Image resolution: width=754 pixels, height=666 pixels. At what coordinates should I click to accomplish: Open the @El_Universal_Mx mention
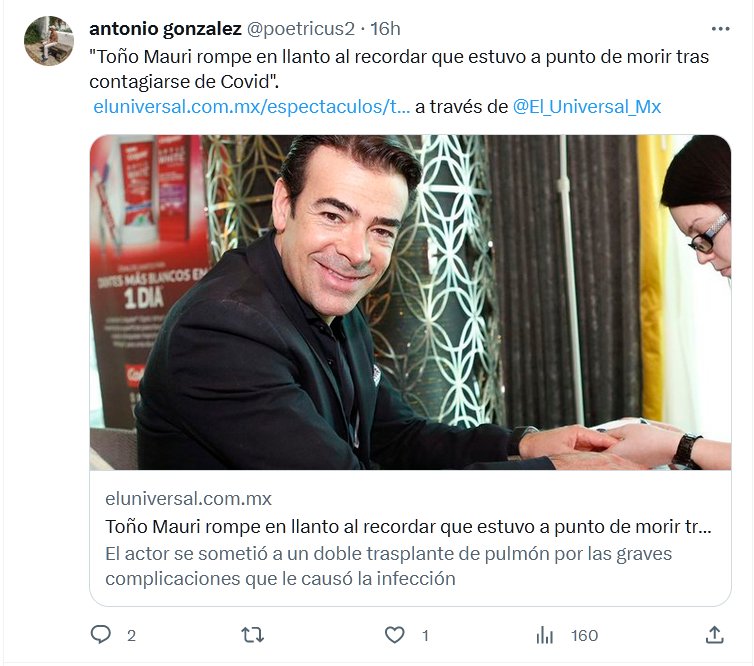587,107
